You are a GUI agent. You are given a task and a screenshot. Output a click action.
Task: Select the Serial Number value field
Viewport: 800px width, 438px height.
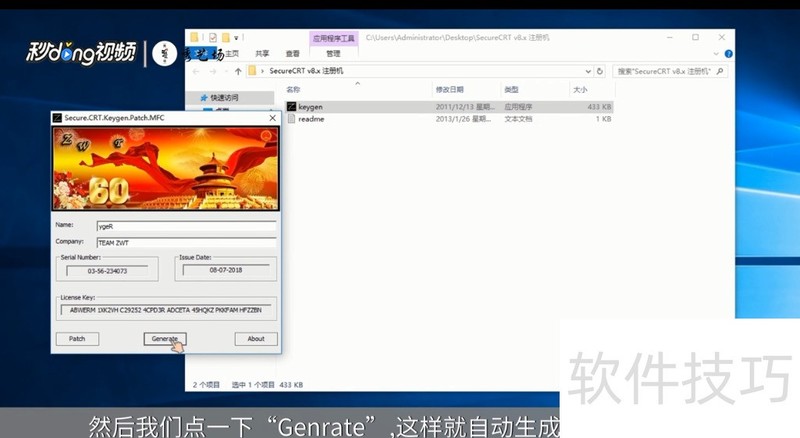point(107,271)
